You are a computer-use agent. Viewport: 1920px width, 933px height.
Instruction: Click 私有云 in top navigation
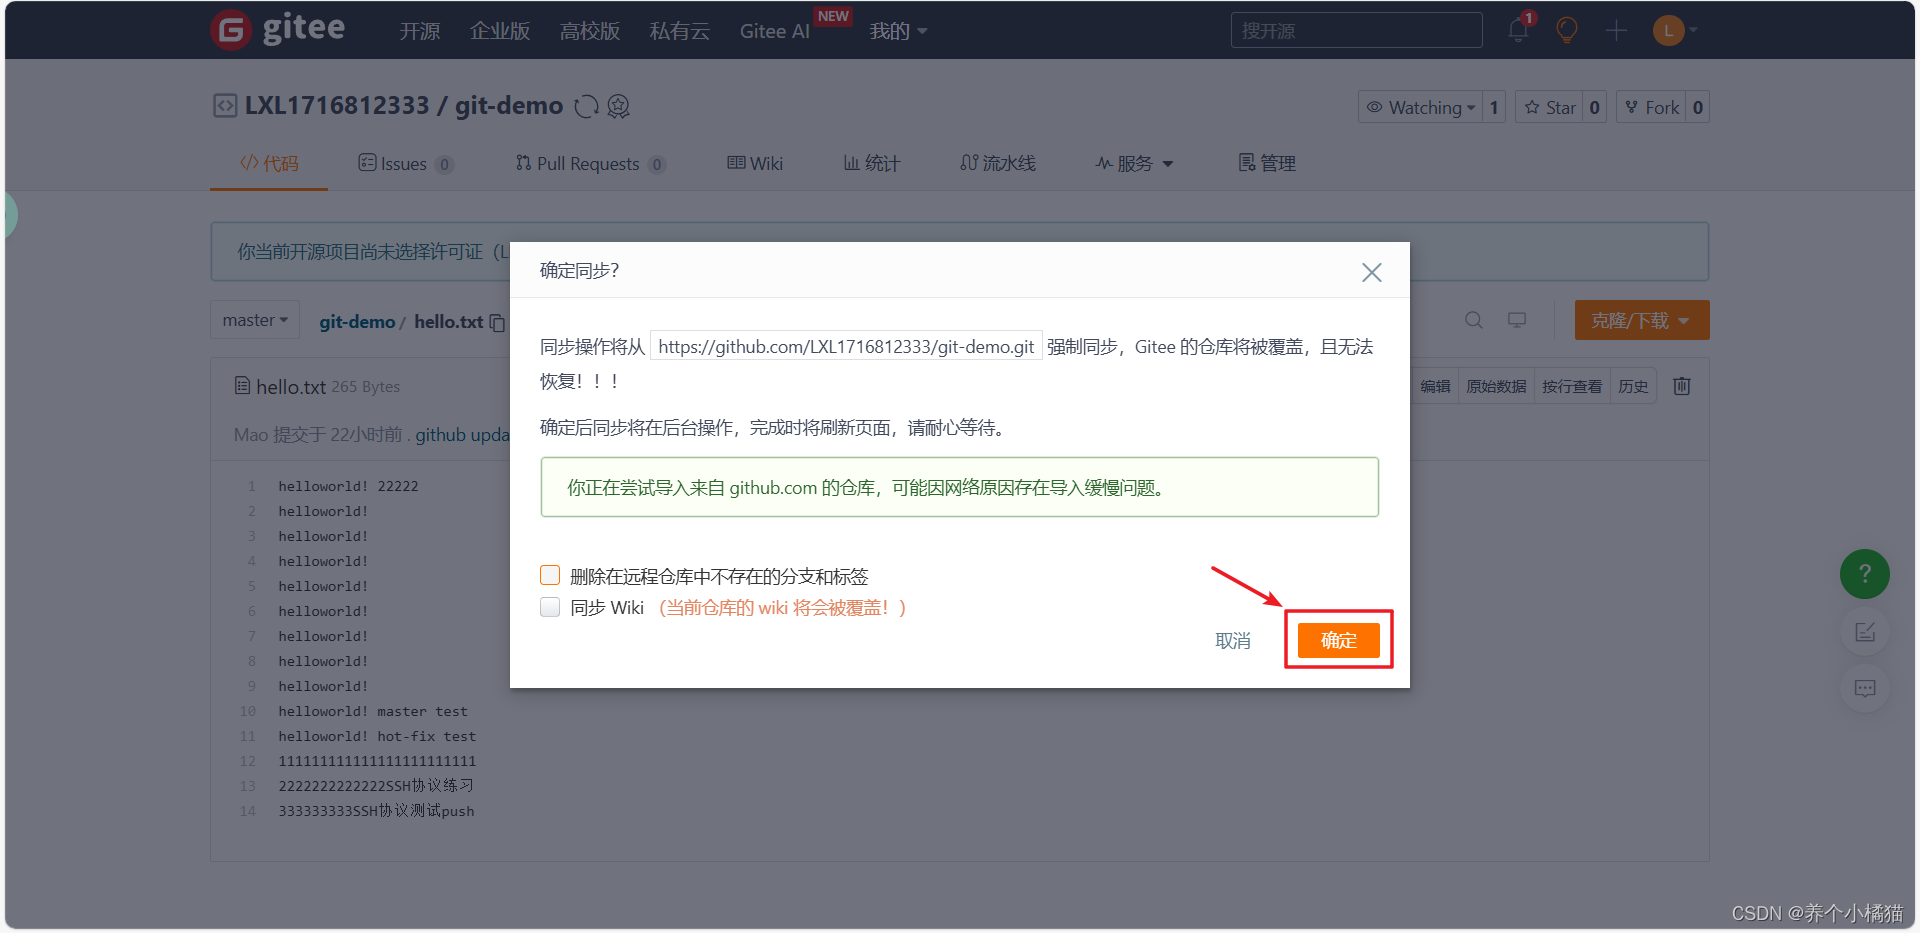click(680, 31)
